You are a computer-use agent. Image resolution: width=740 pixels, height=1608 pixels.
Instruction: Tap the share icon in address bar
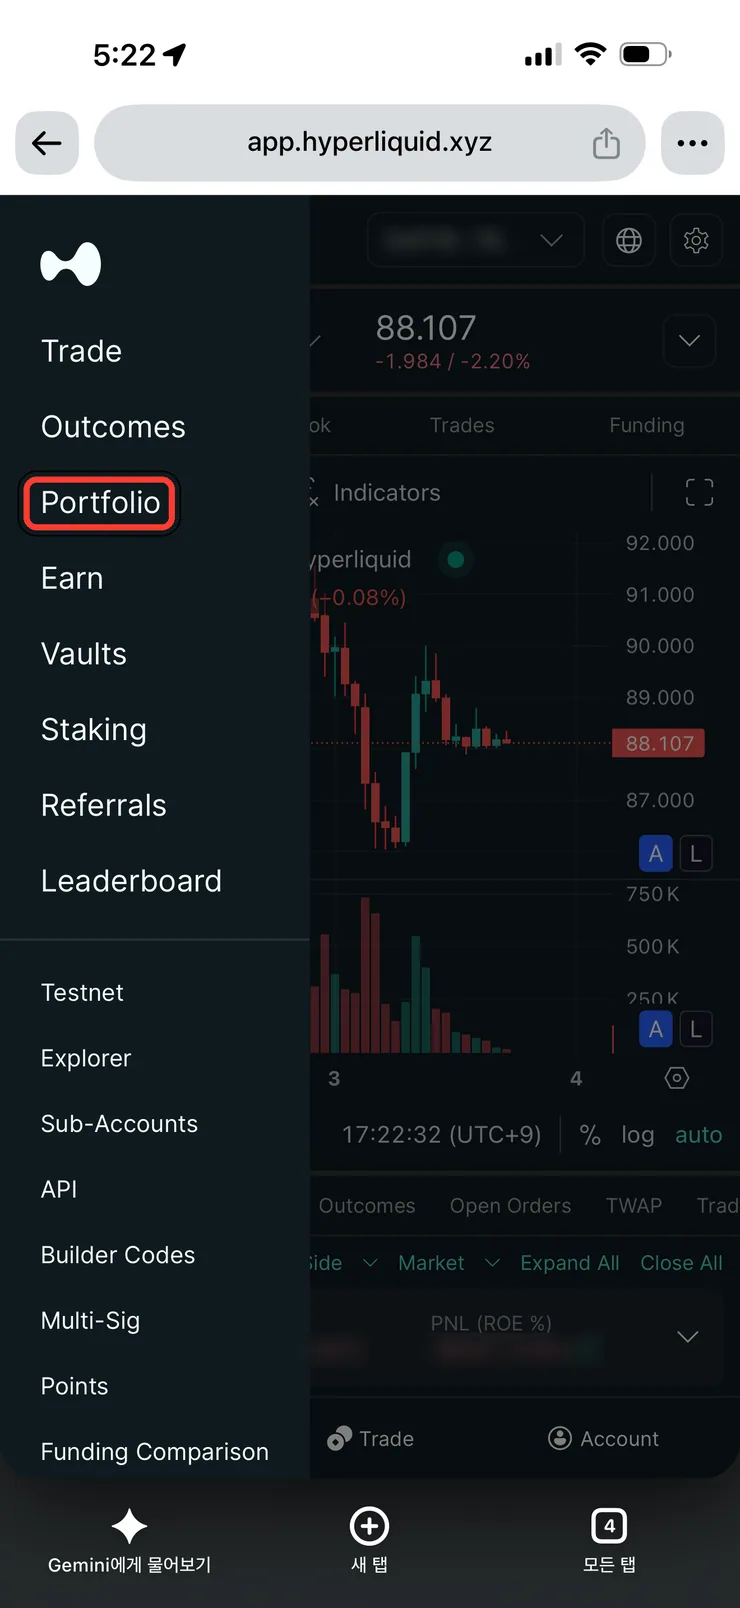[x=606, y=143]
